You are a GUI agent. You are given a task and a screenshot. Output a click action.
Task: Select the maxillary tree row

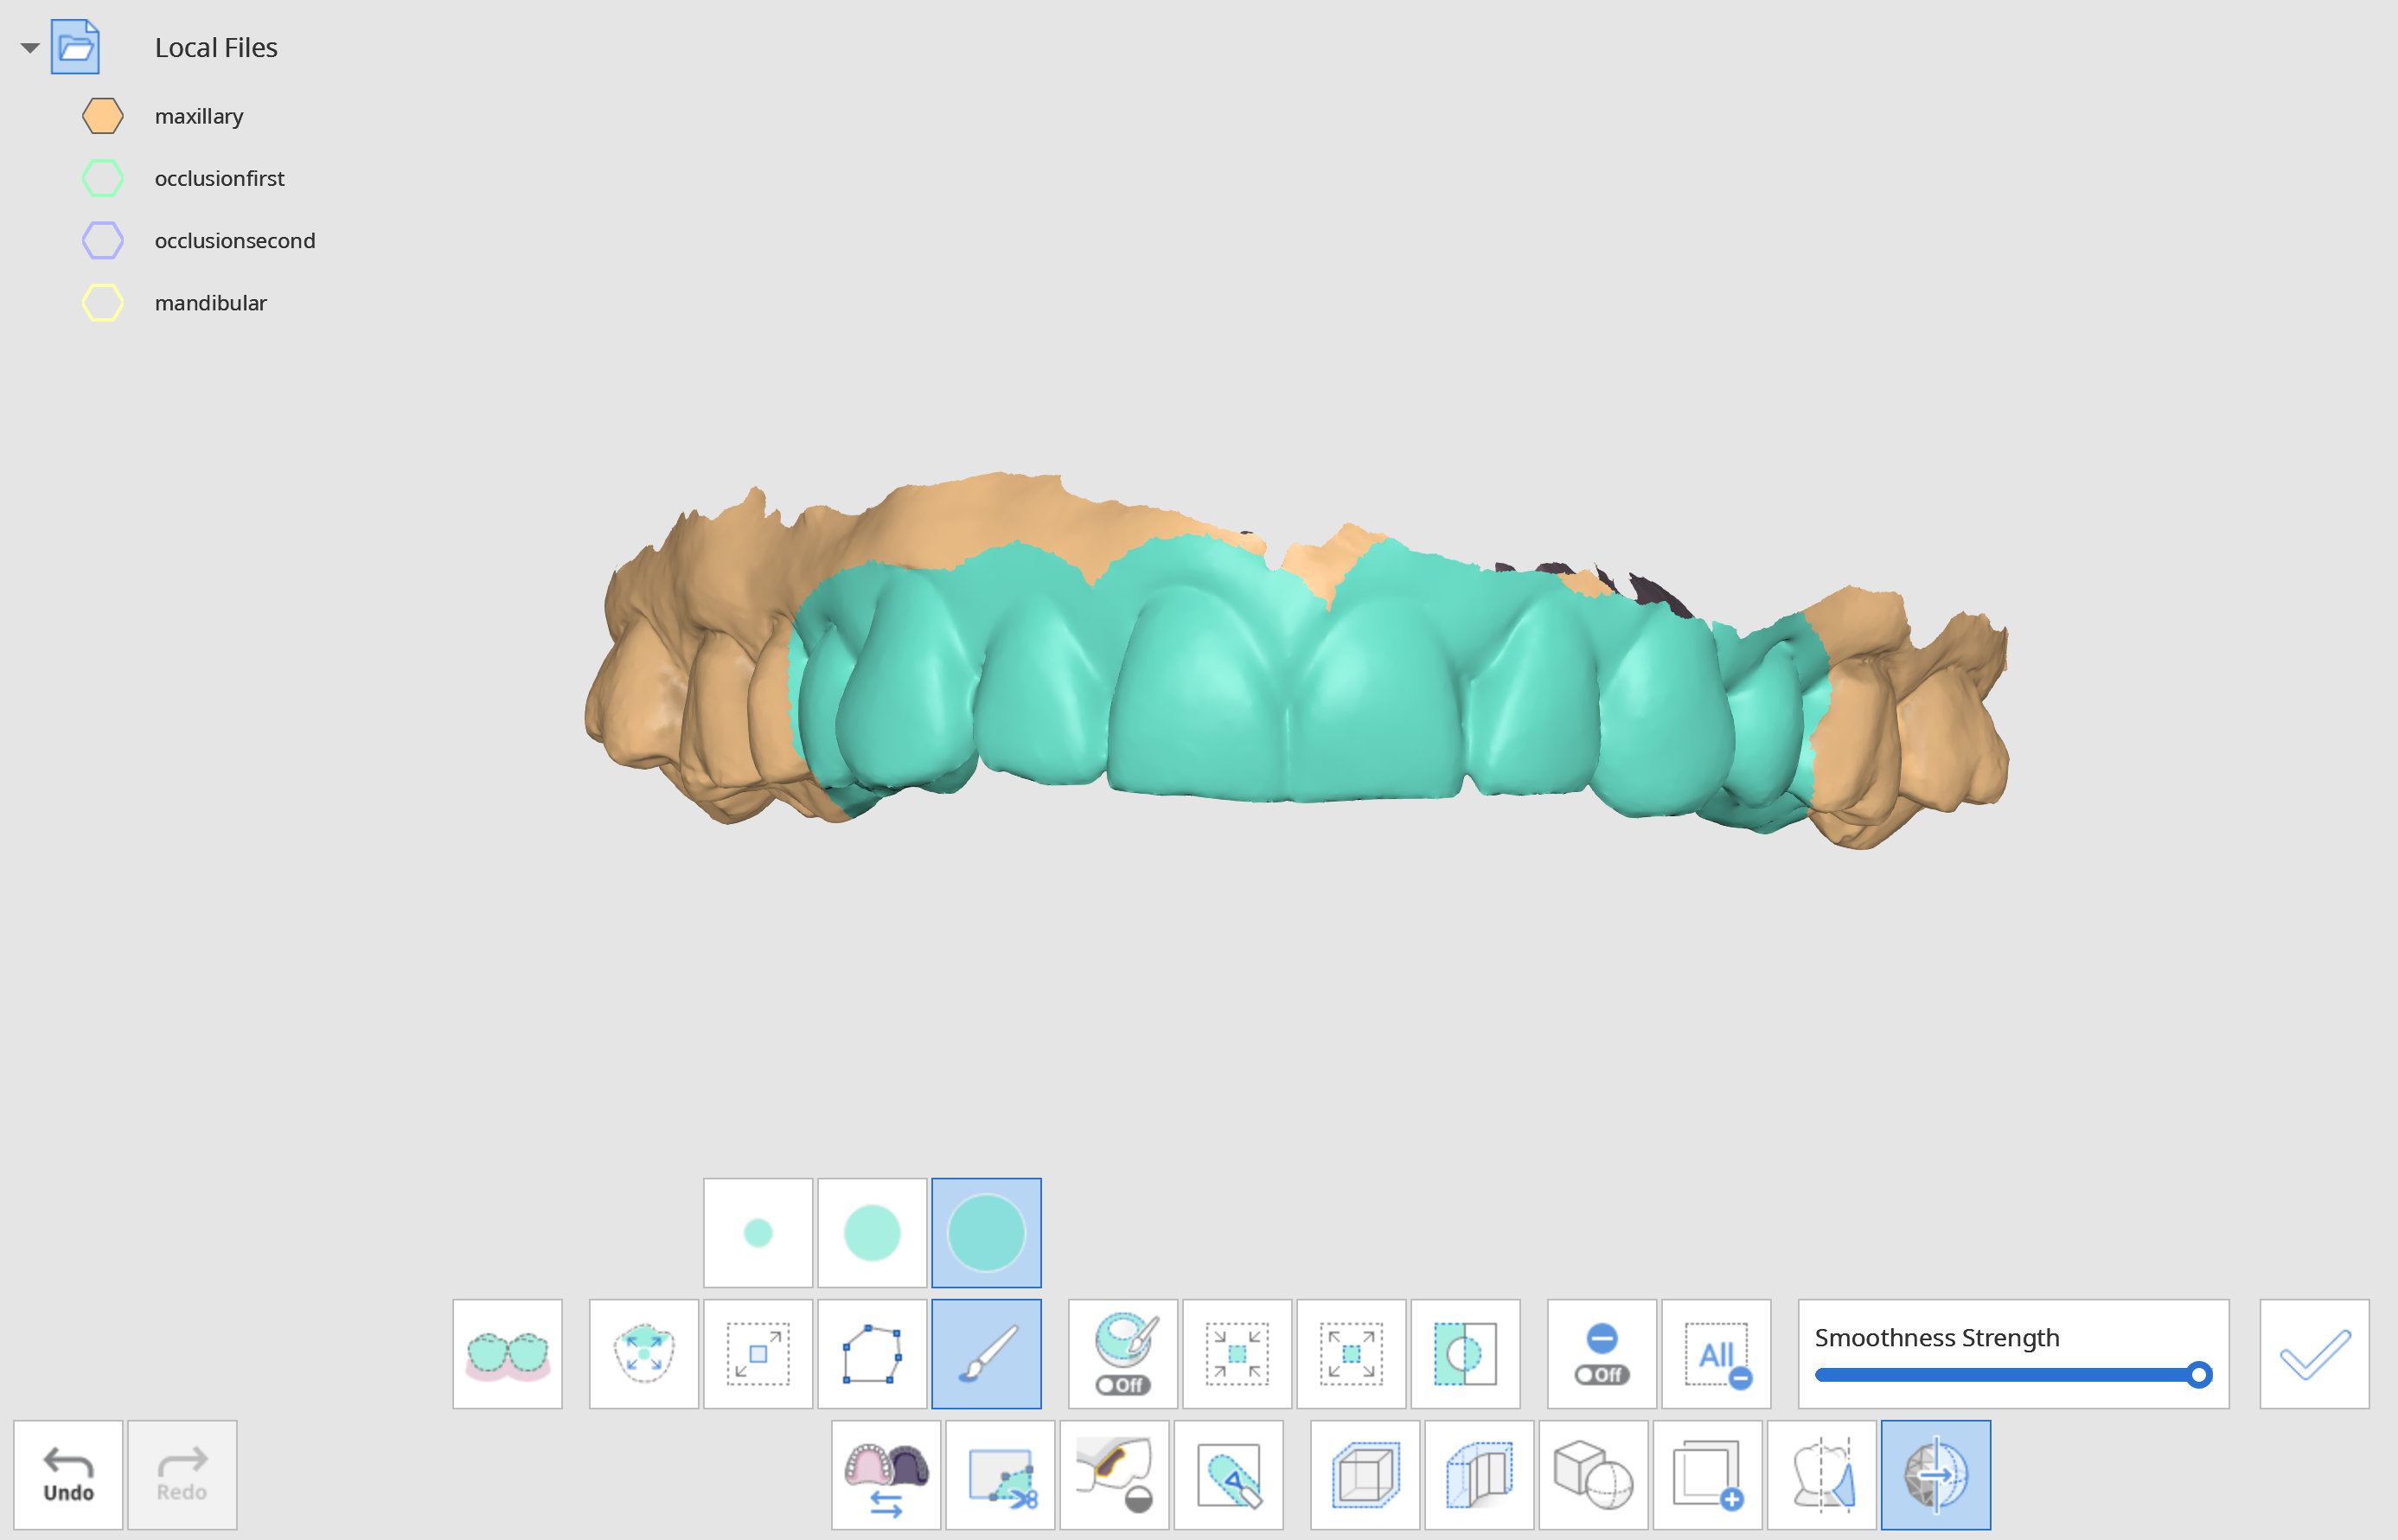(199, 116)
